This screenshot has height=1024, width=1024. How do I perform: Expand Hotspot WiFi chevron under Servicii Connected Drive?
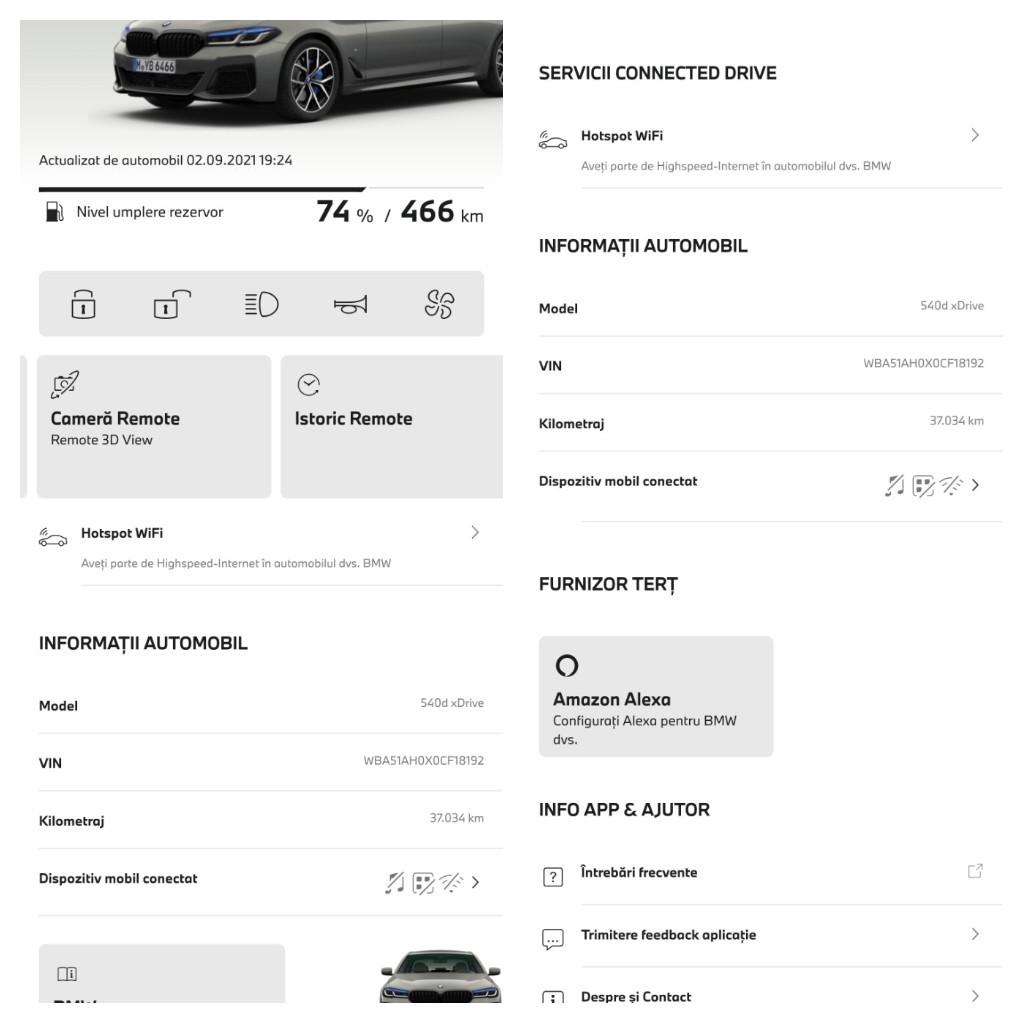click(x=975, y=135)
